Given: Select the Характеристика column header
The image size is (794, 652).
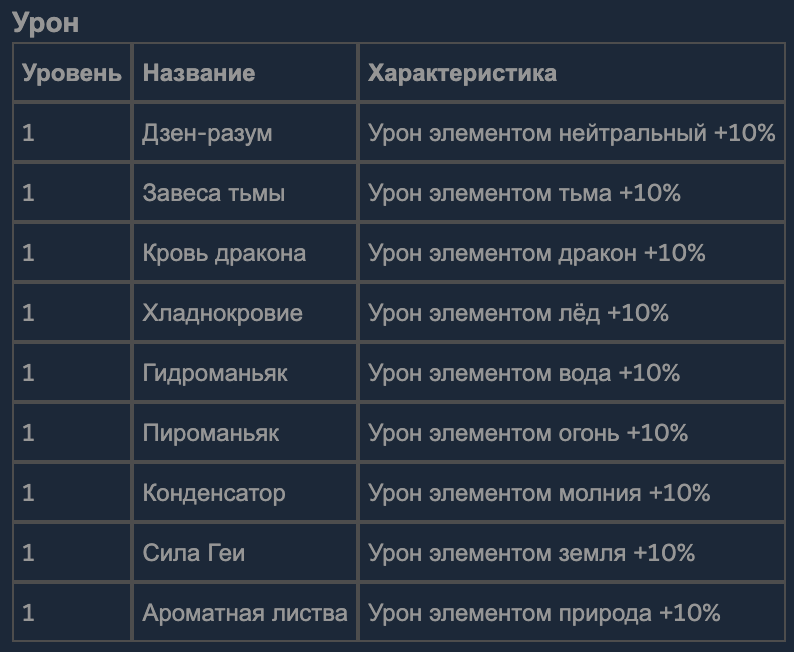Looking at the screenshot, I should point(572,72).
